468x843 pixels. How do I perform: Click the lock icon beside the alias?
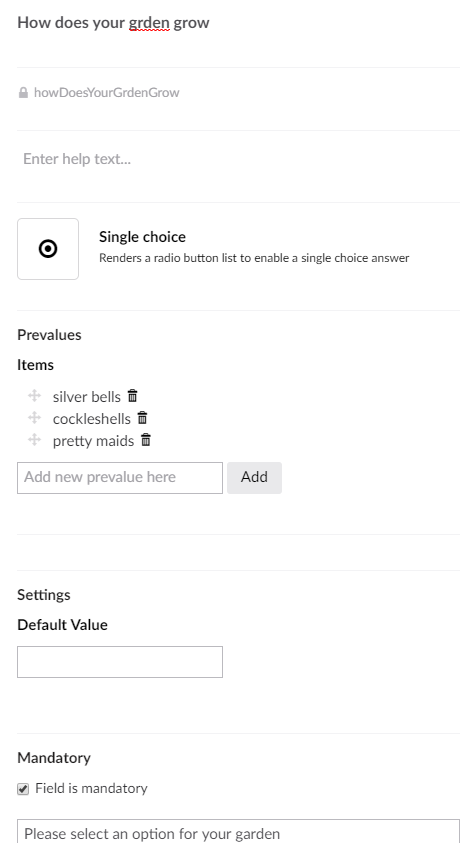(23, 92)
